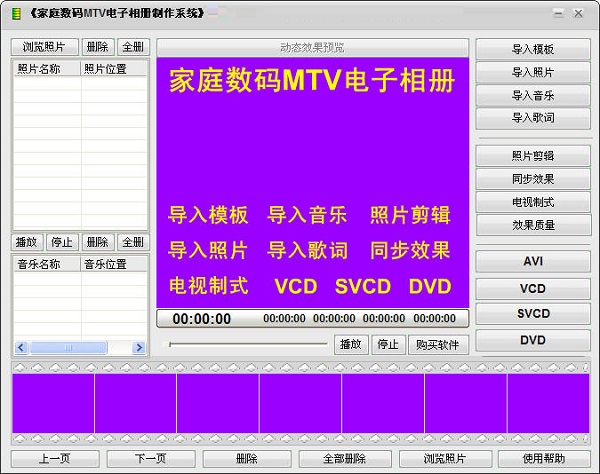Open 购买软件 to buy the software

pyautogui.click(x=438, y=345)
